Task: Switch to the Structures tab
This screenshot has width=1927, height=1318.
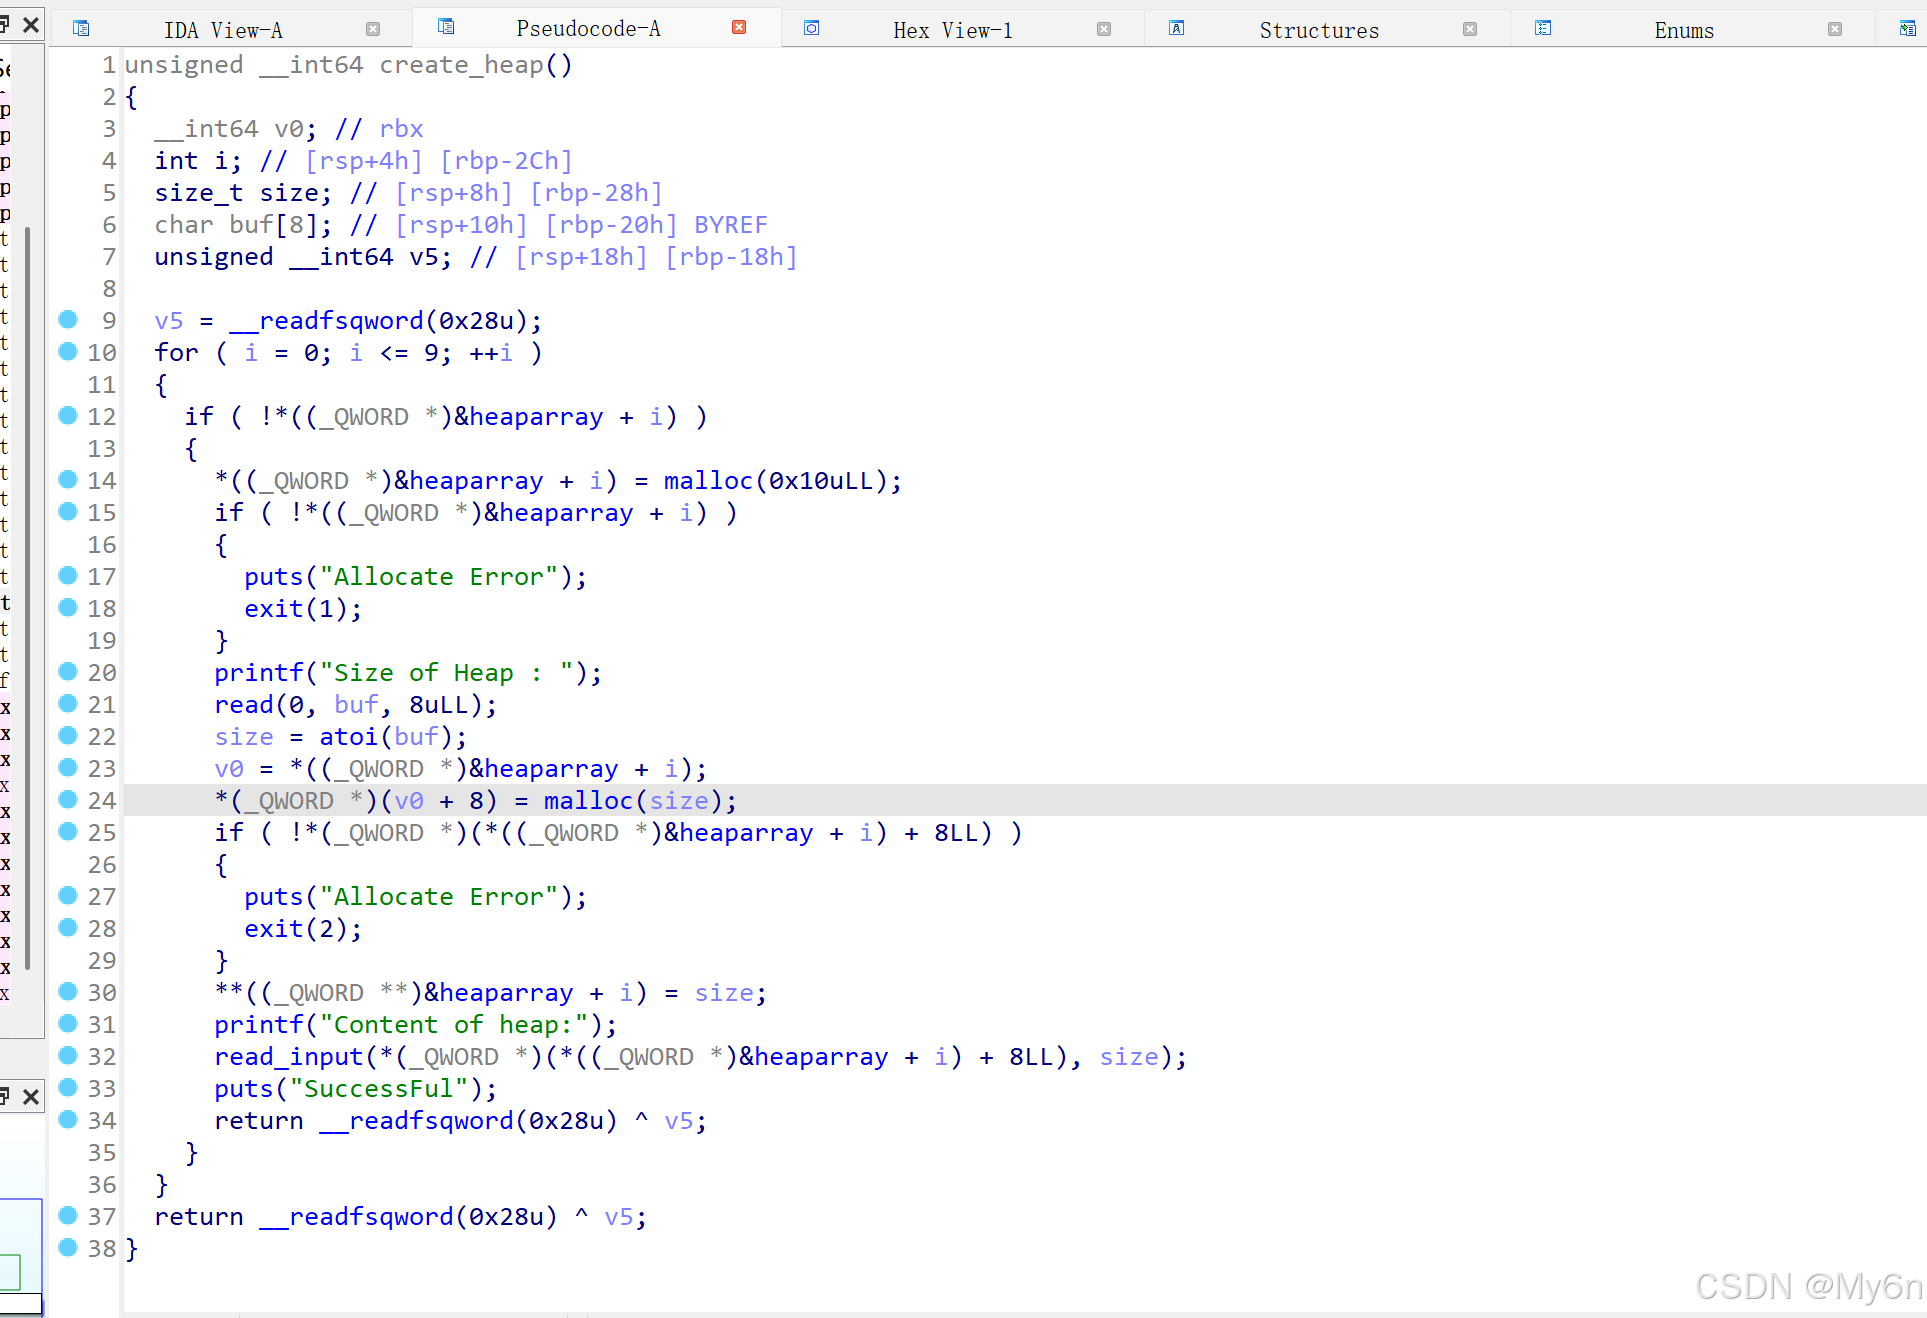Action: click(x=1318, y=31)
